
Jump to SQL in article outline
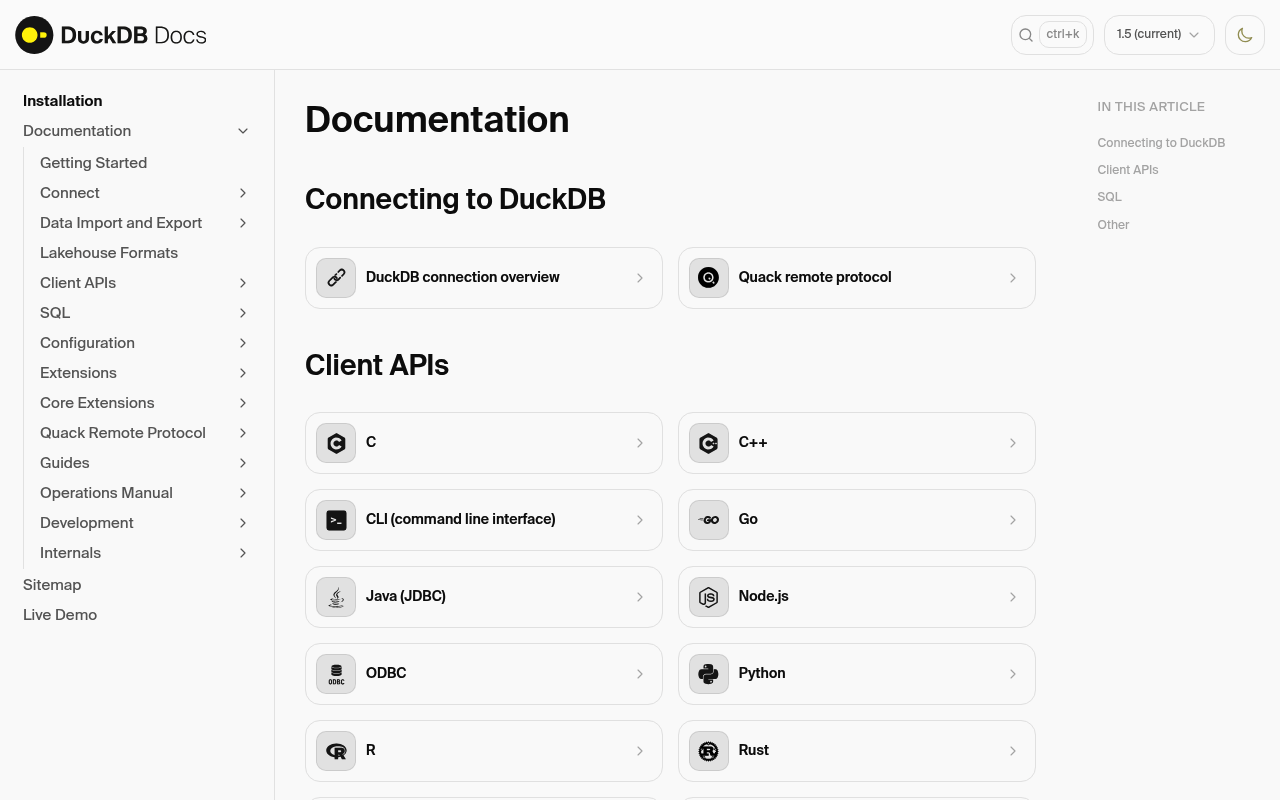coord(1109,197)
